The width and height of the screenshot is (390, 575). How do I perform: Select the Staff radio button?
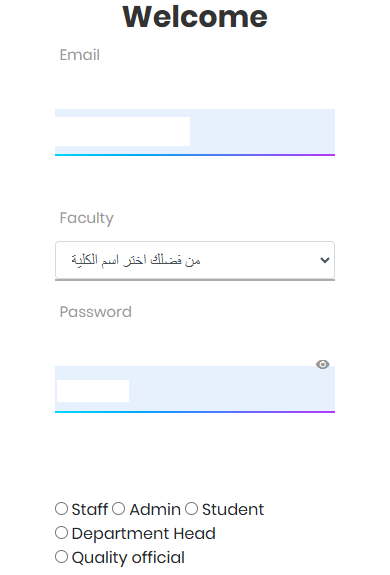click(x=62, y=509)
